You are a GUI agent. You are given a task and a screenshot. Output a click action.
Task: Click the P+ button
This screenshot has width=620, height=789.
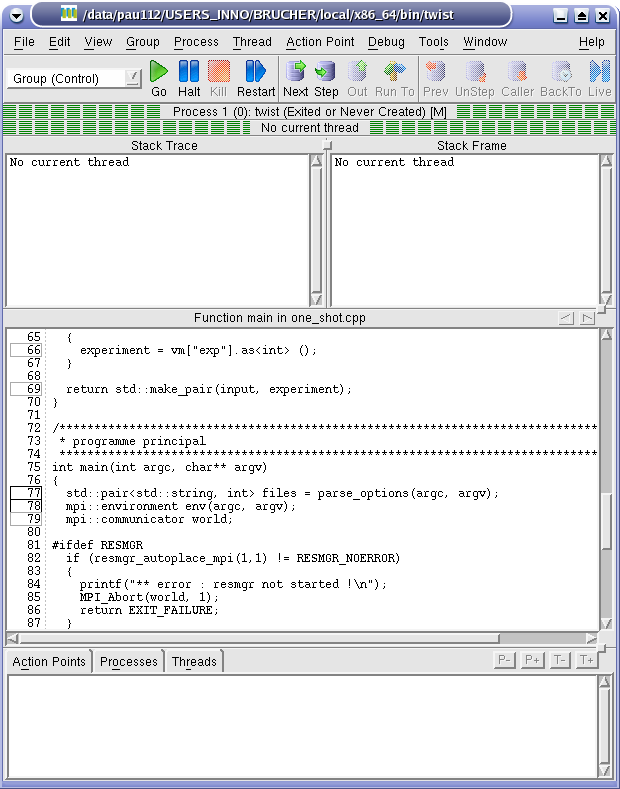[x=532, y=660]
